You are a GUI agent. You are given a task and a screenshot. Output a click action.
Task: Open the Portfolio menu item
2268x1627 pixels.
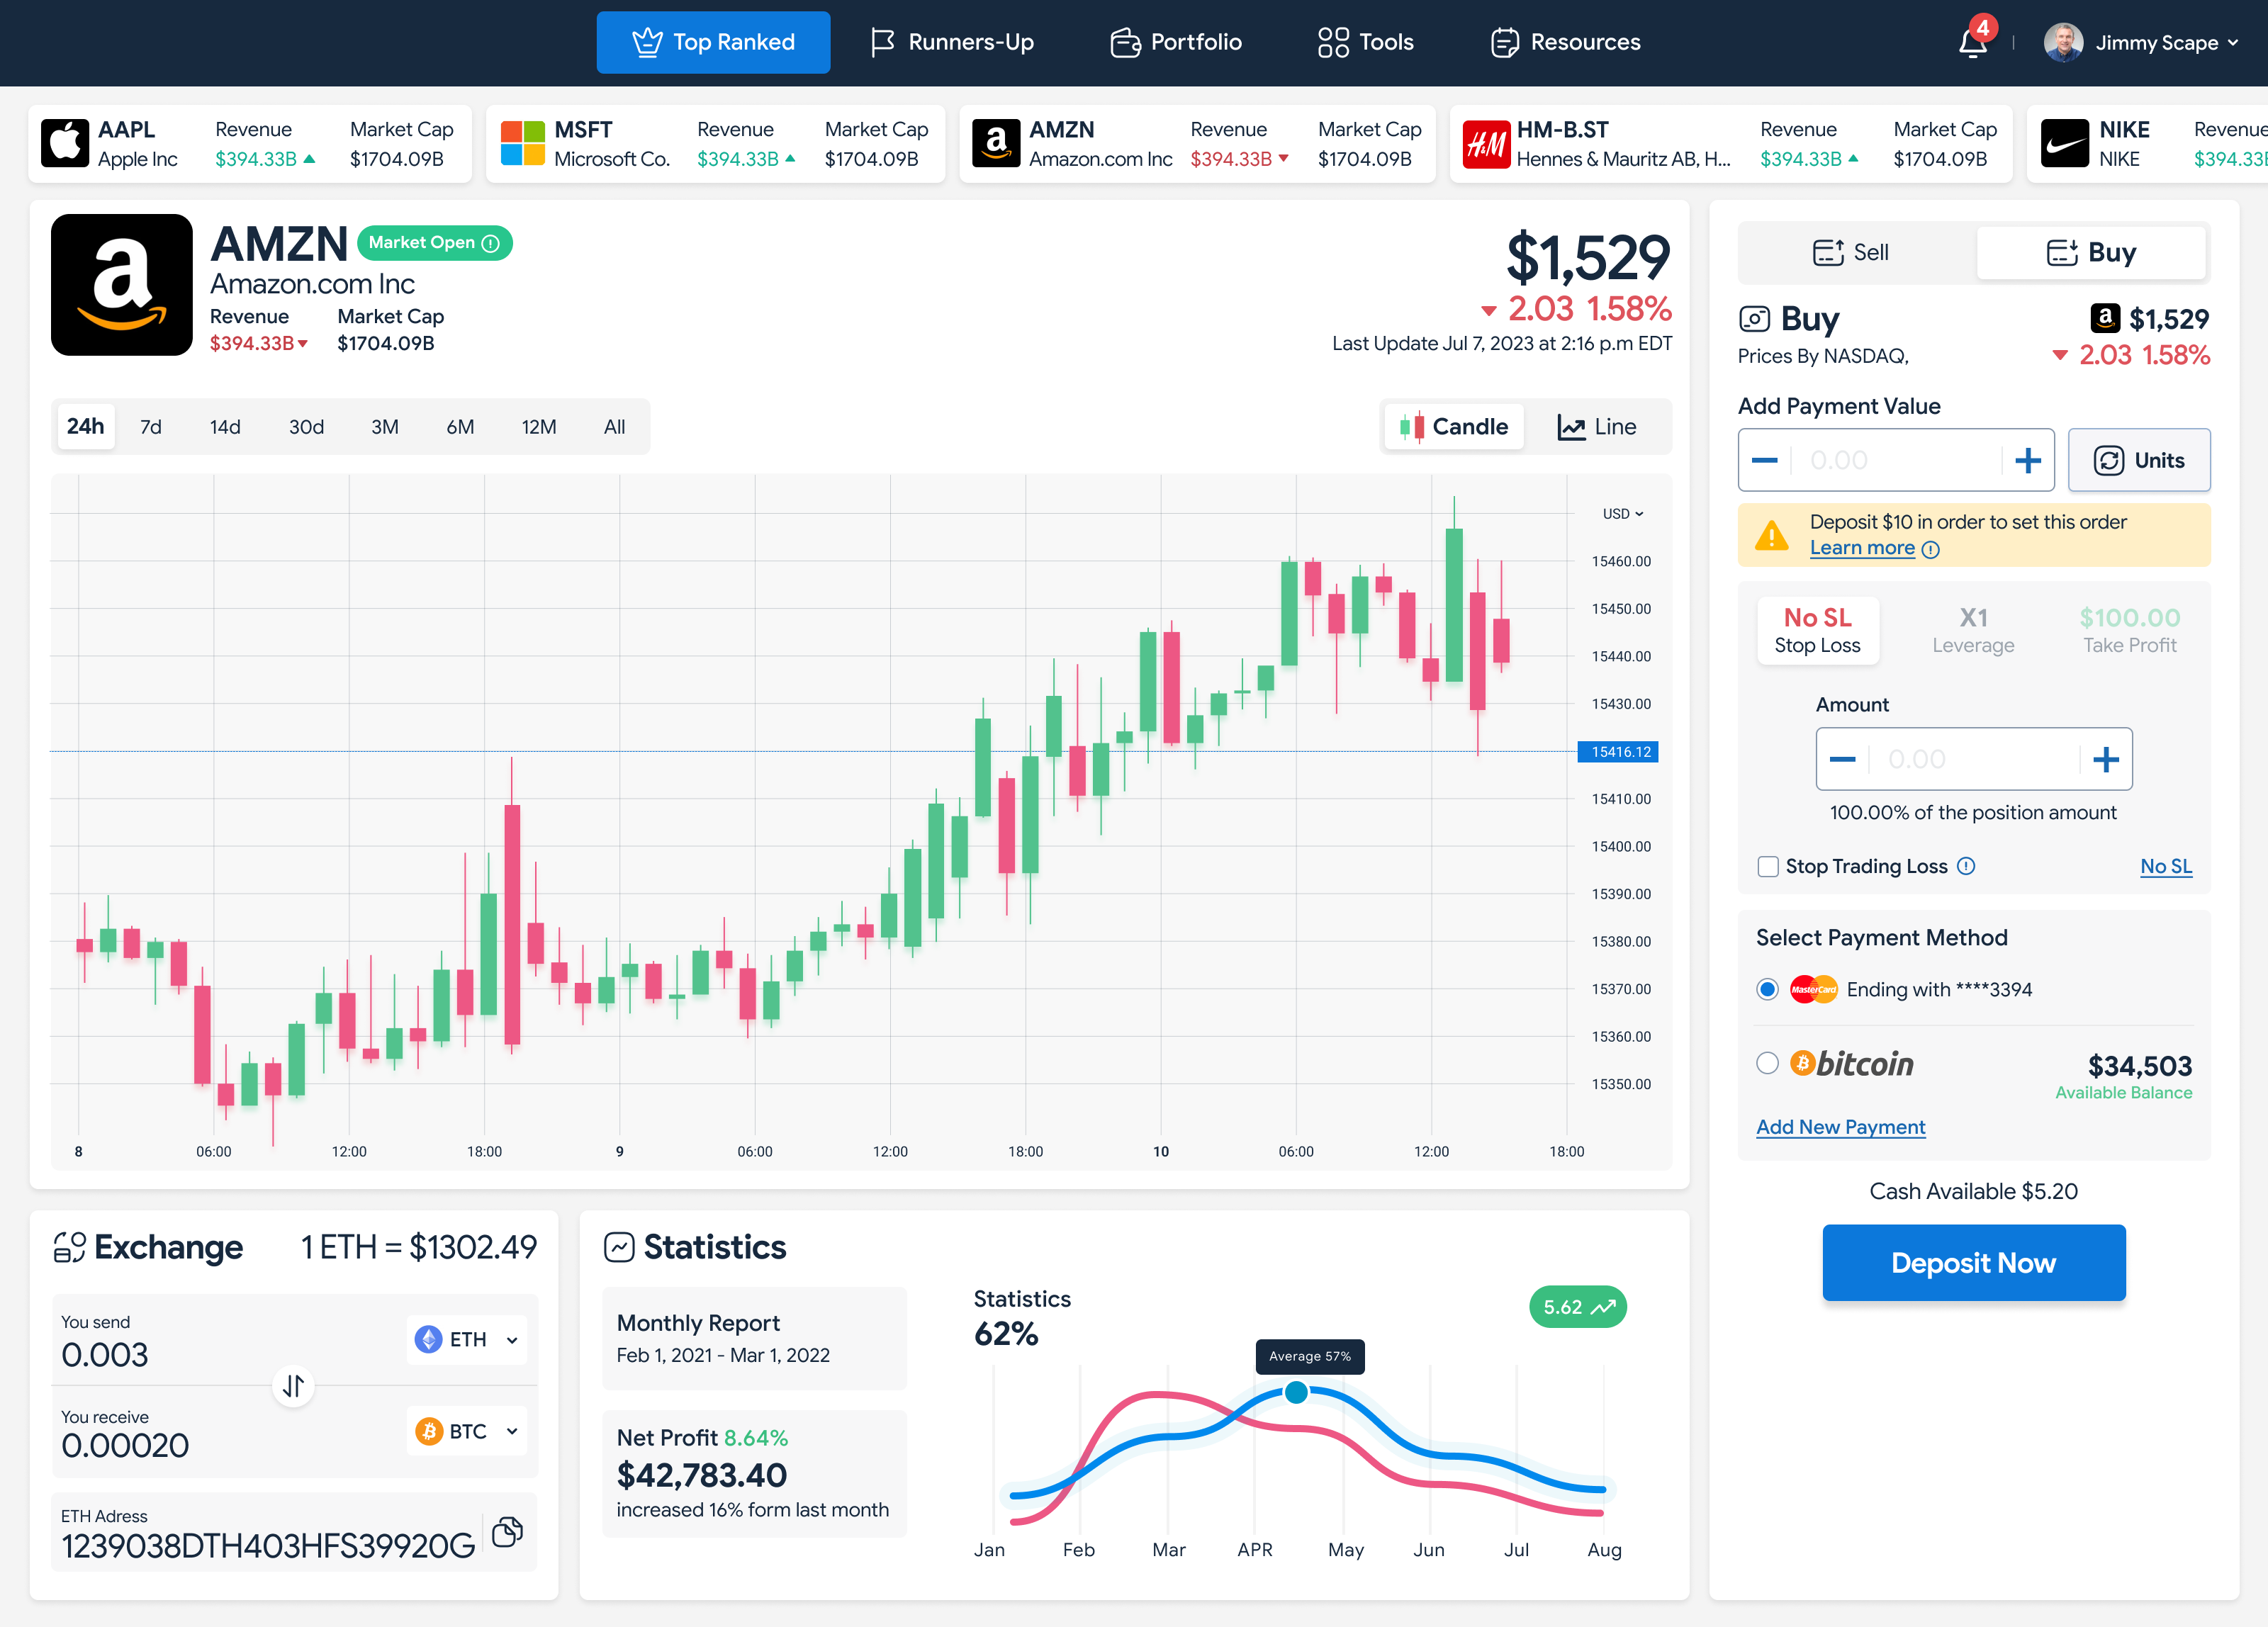(1176, 42)
